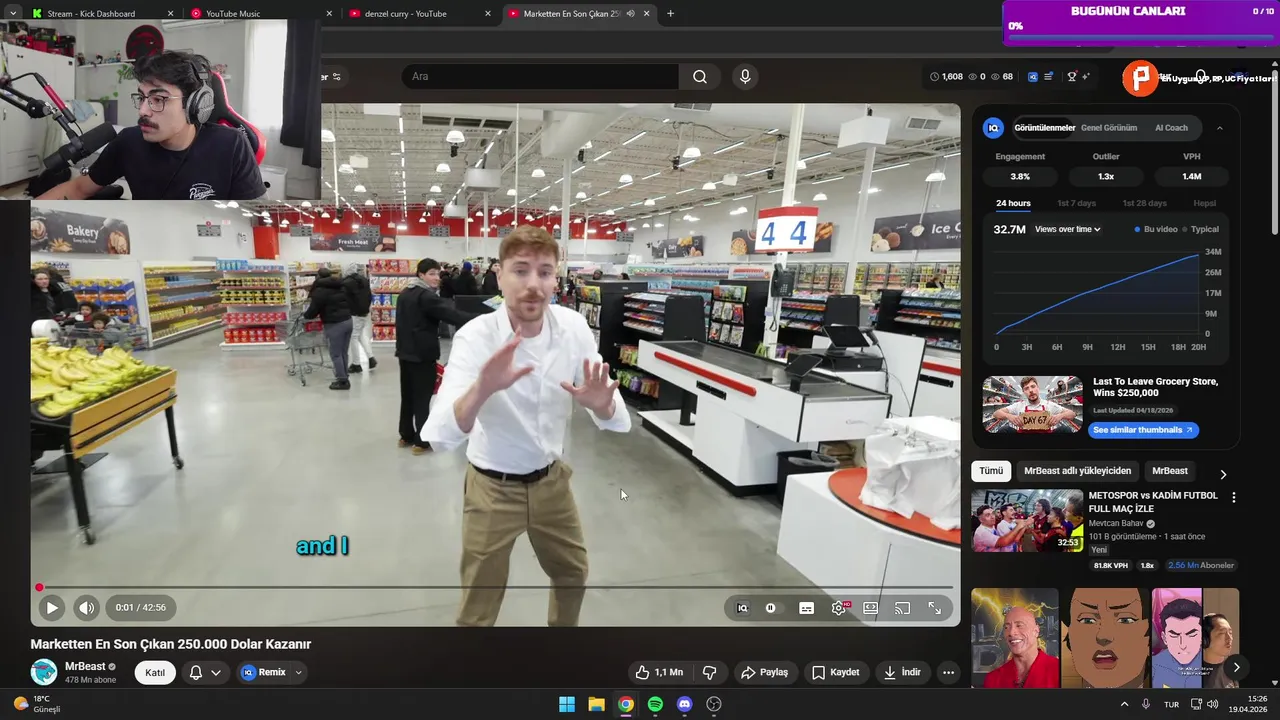Share the video via Paylaş button
The image size is (1280, 720).
(x=764, y=672)
